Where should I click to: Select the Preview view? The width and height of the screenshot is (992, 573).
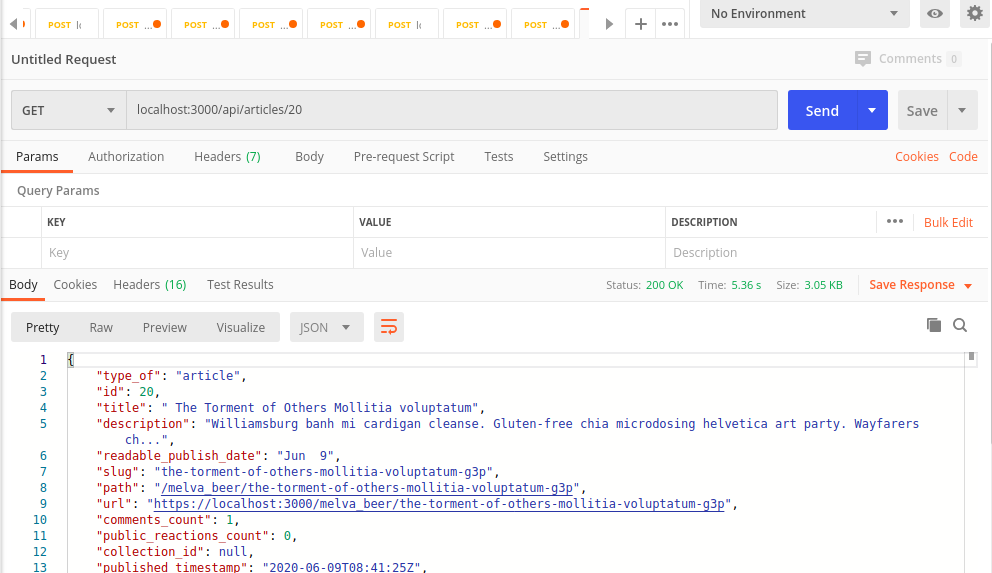point(164,327)
